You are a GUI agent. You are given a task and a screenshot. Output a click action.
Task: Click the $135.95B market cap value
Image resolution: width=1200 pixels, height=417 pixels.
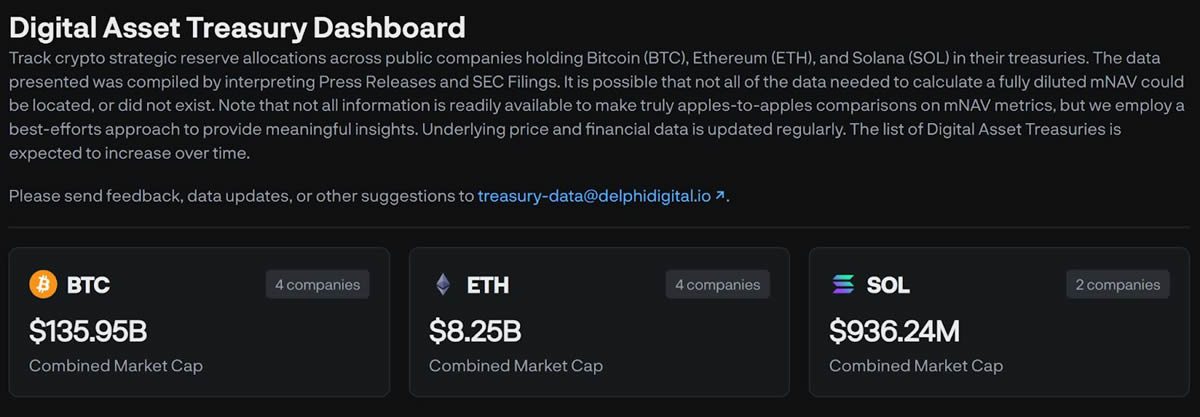point(88,330)
